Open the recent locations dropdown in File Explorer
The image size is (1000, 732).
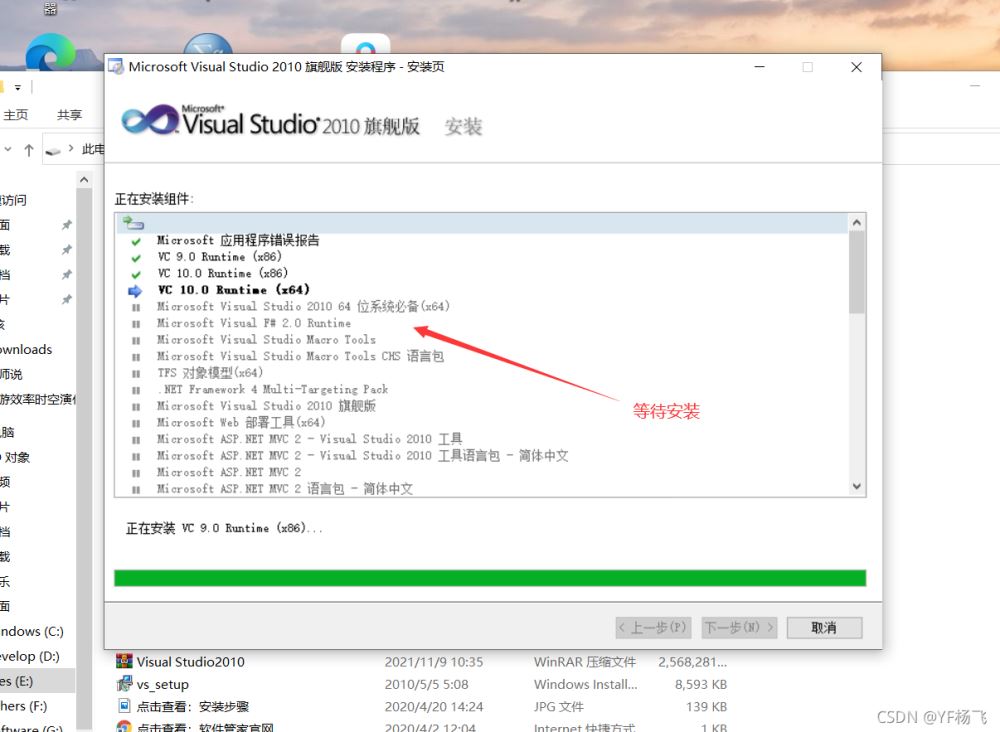click(8, 149)
